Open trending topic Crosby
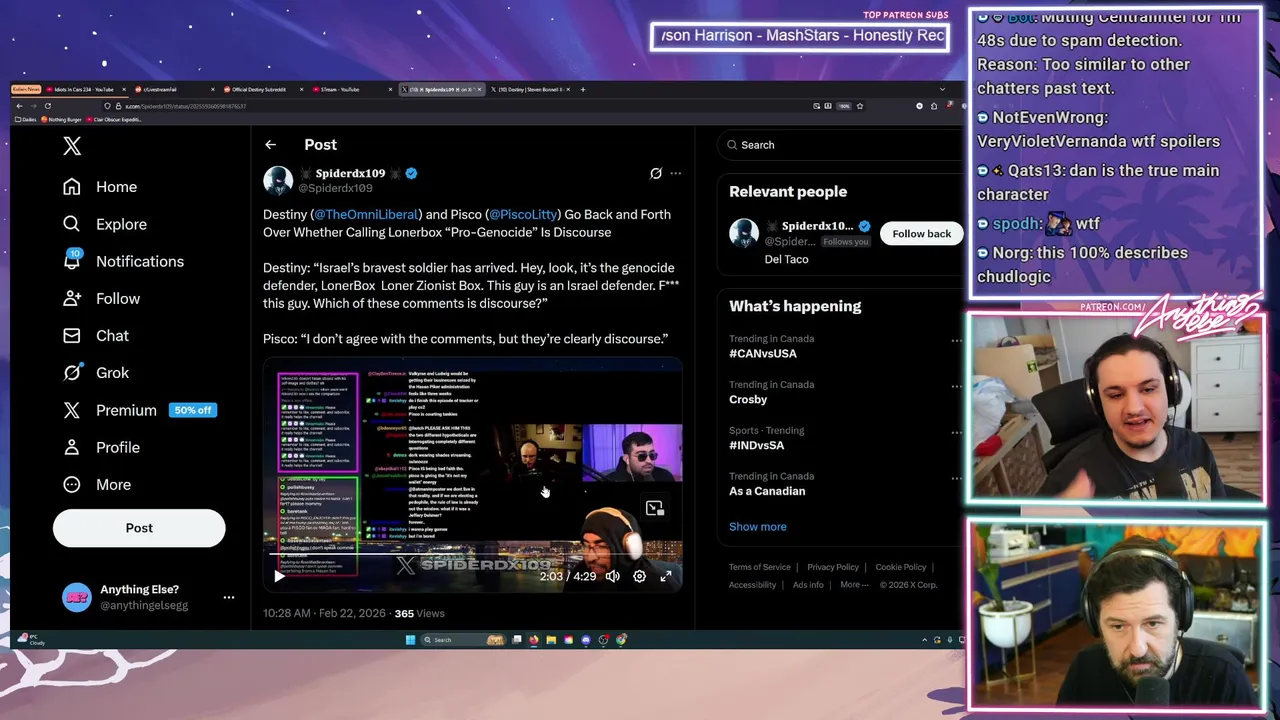This screenshot has height=720, width=1280. coord(748,399)
